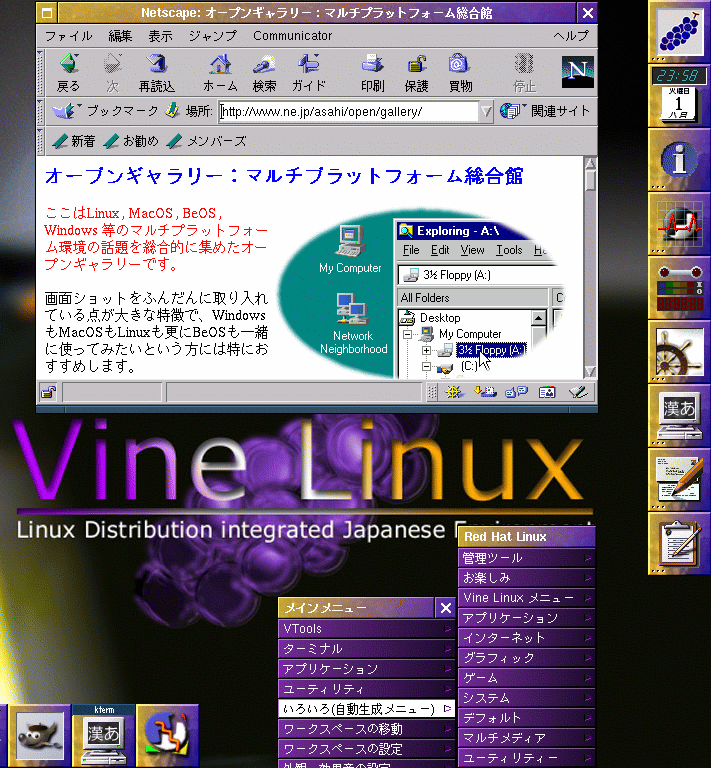
Task: Open Vine Linux メニュー submenu
Action: coord(526,598)
